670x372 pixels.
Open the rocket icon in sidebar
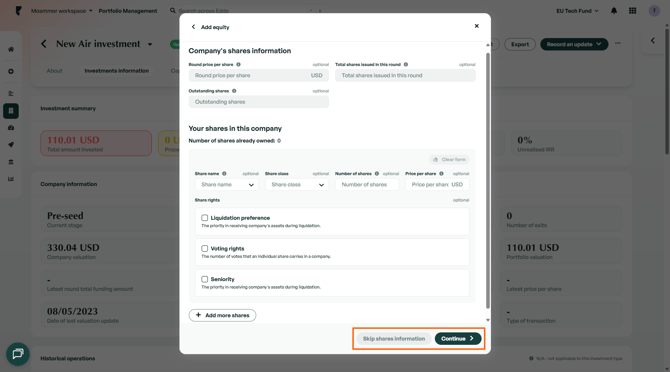point(11,145)
